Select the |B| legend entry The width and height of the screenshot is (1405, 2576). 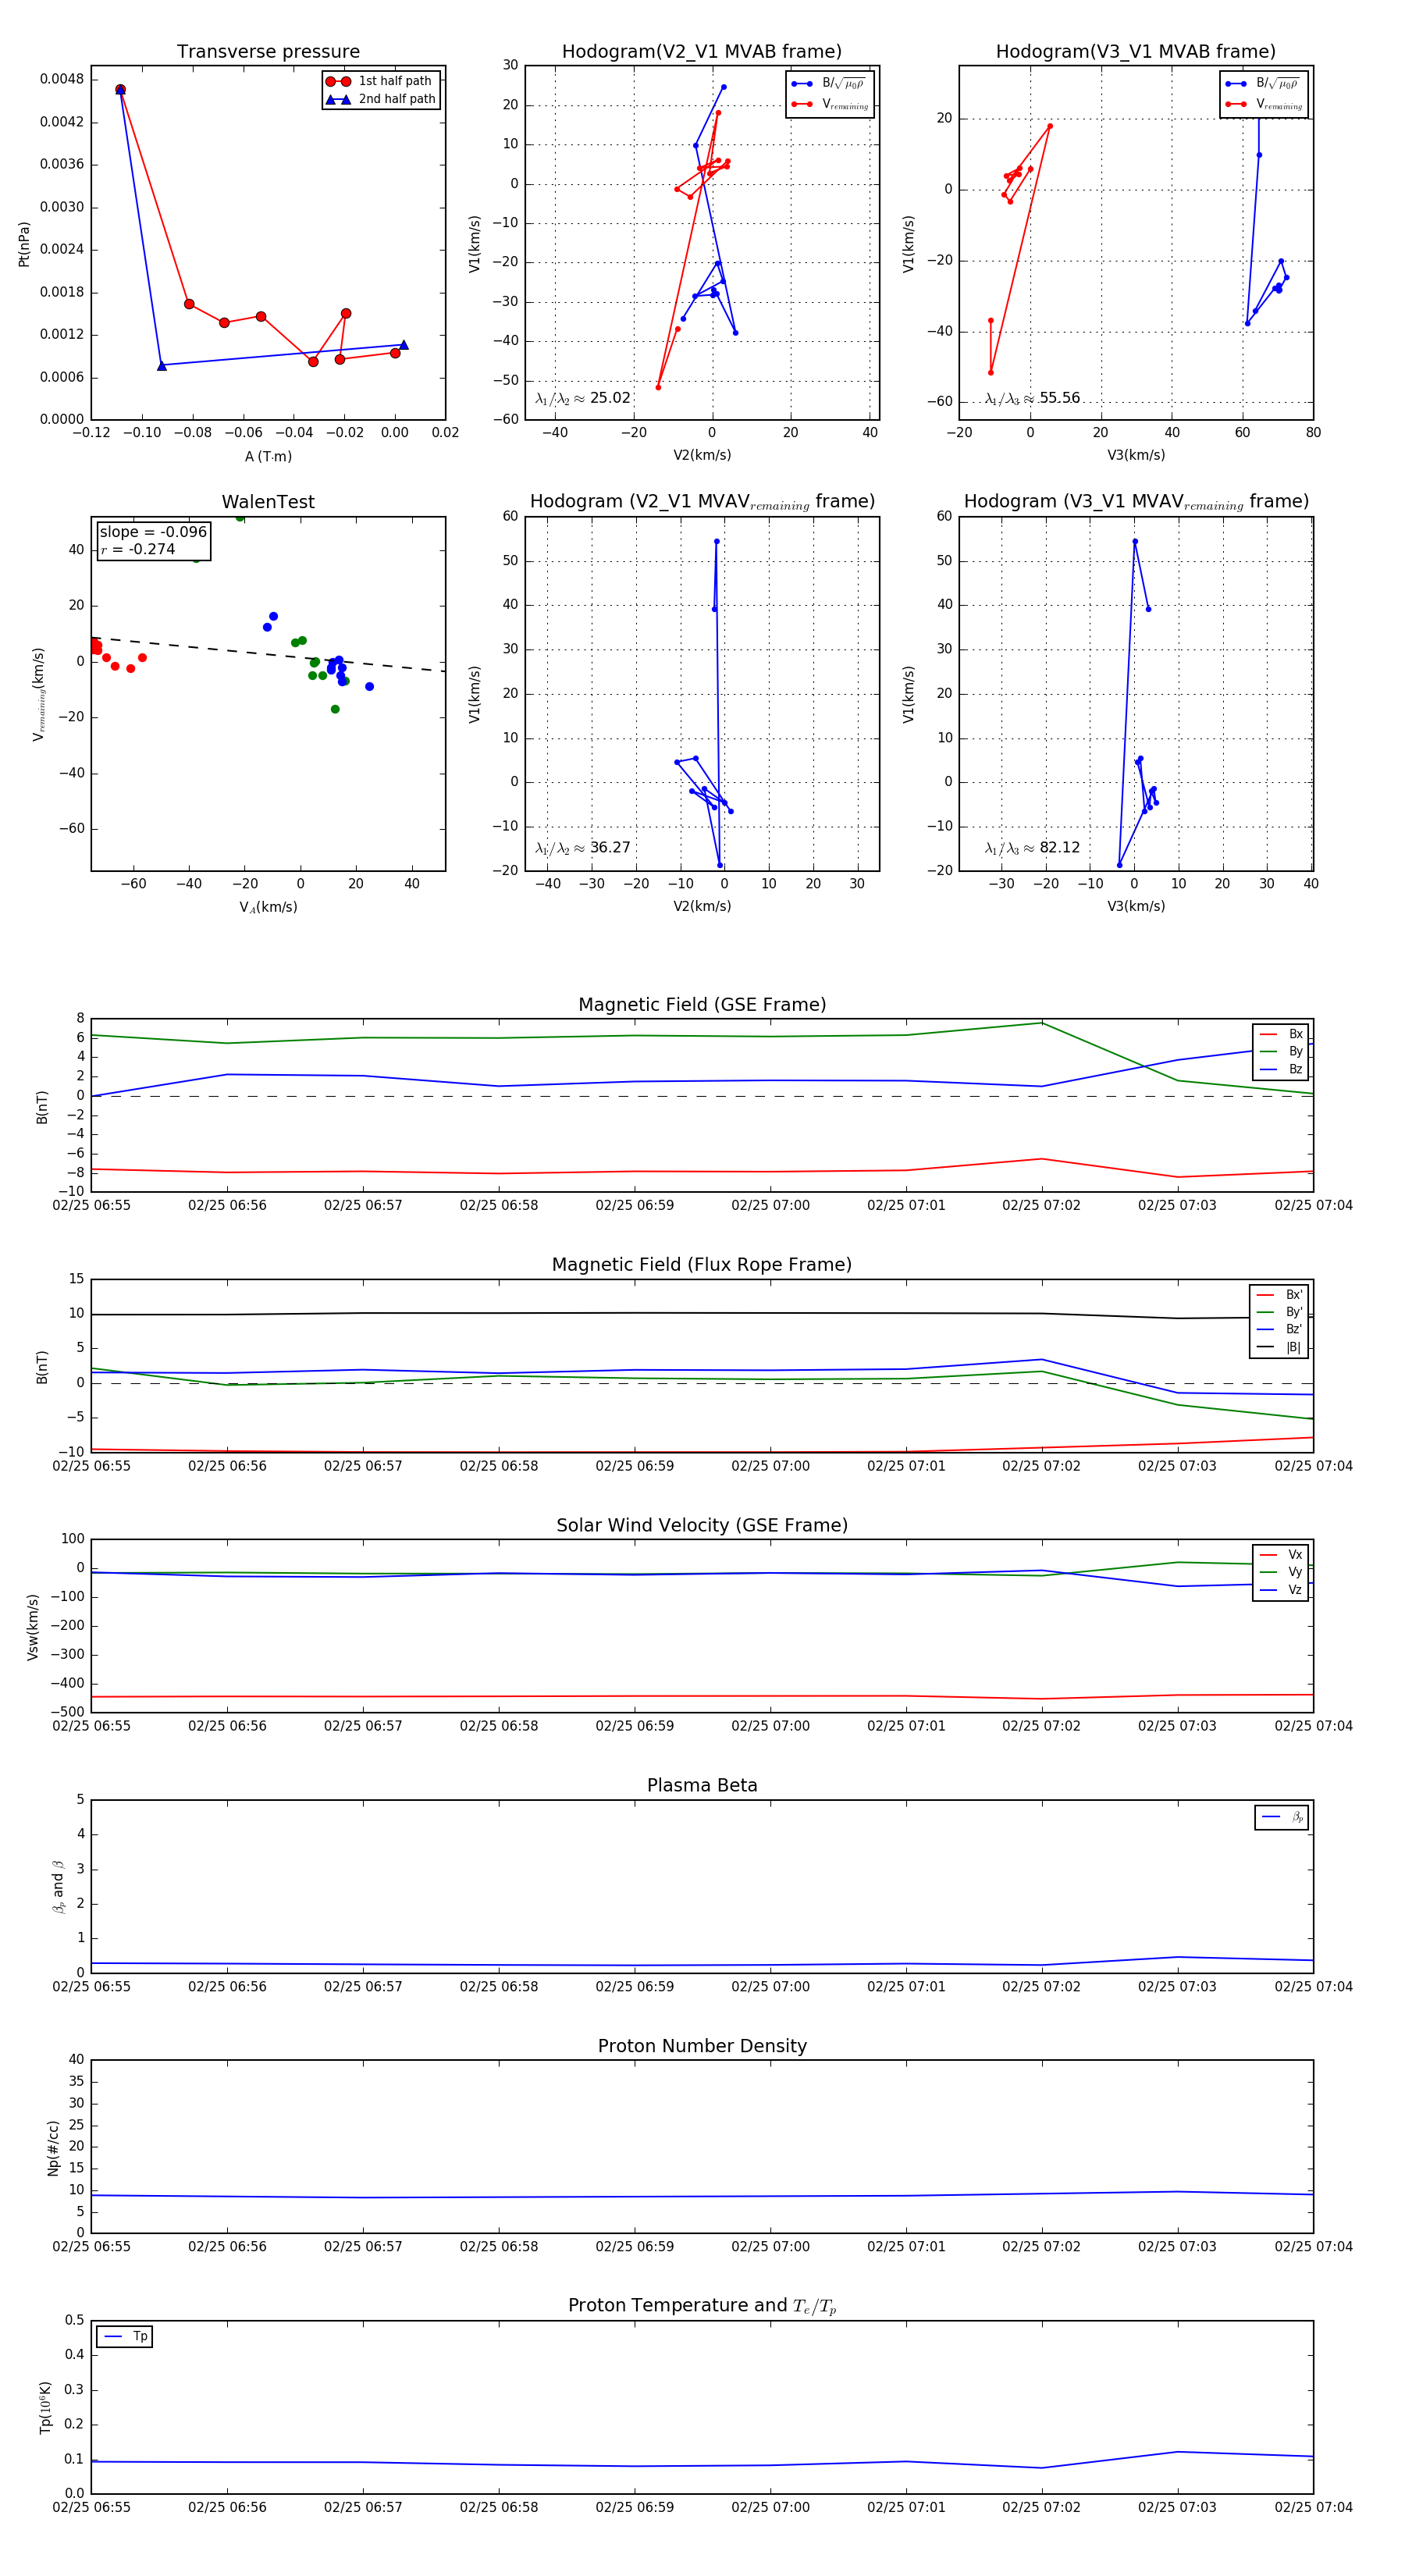(x=1279, y=1347)
